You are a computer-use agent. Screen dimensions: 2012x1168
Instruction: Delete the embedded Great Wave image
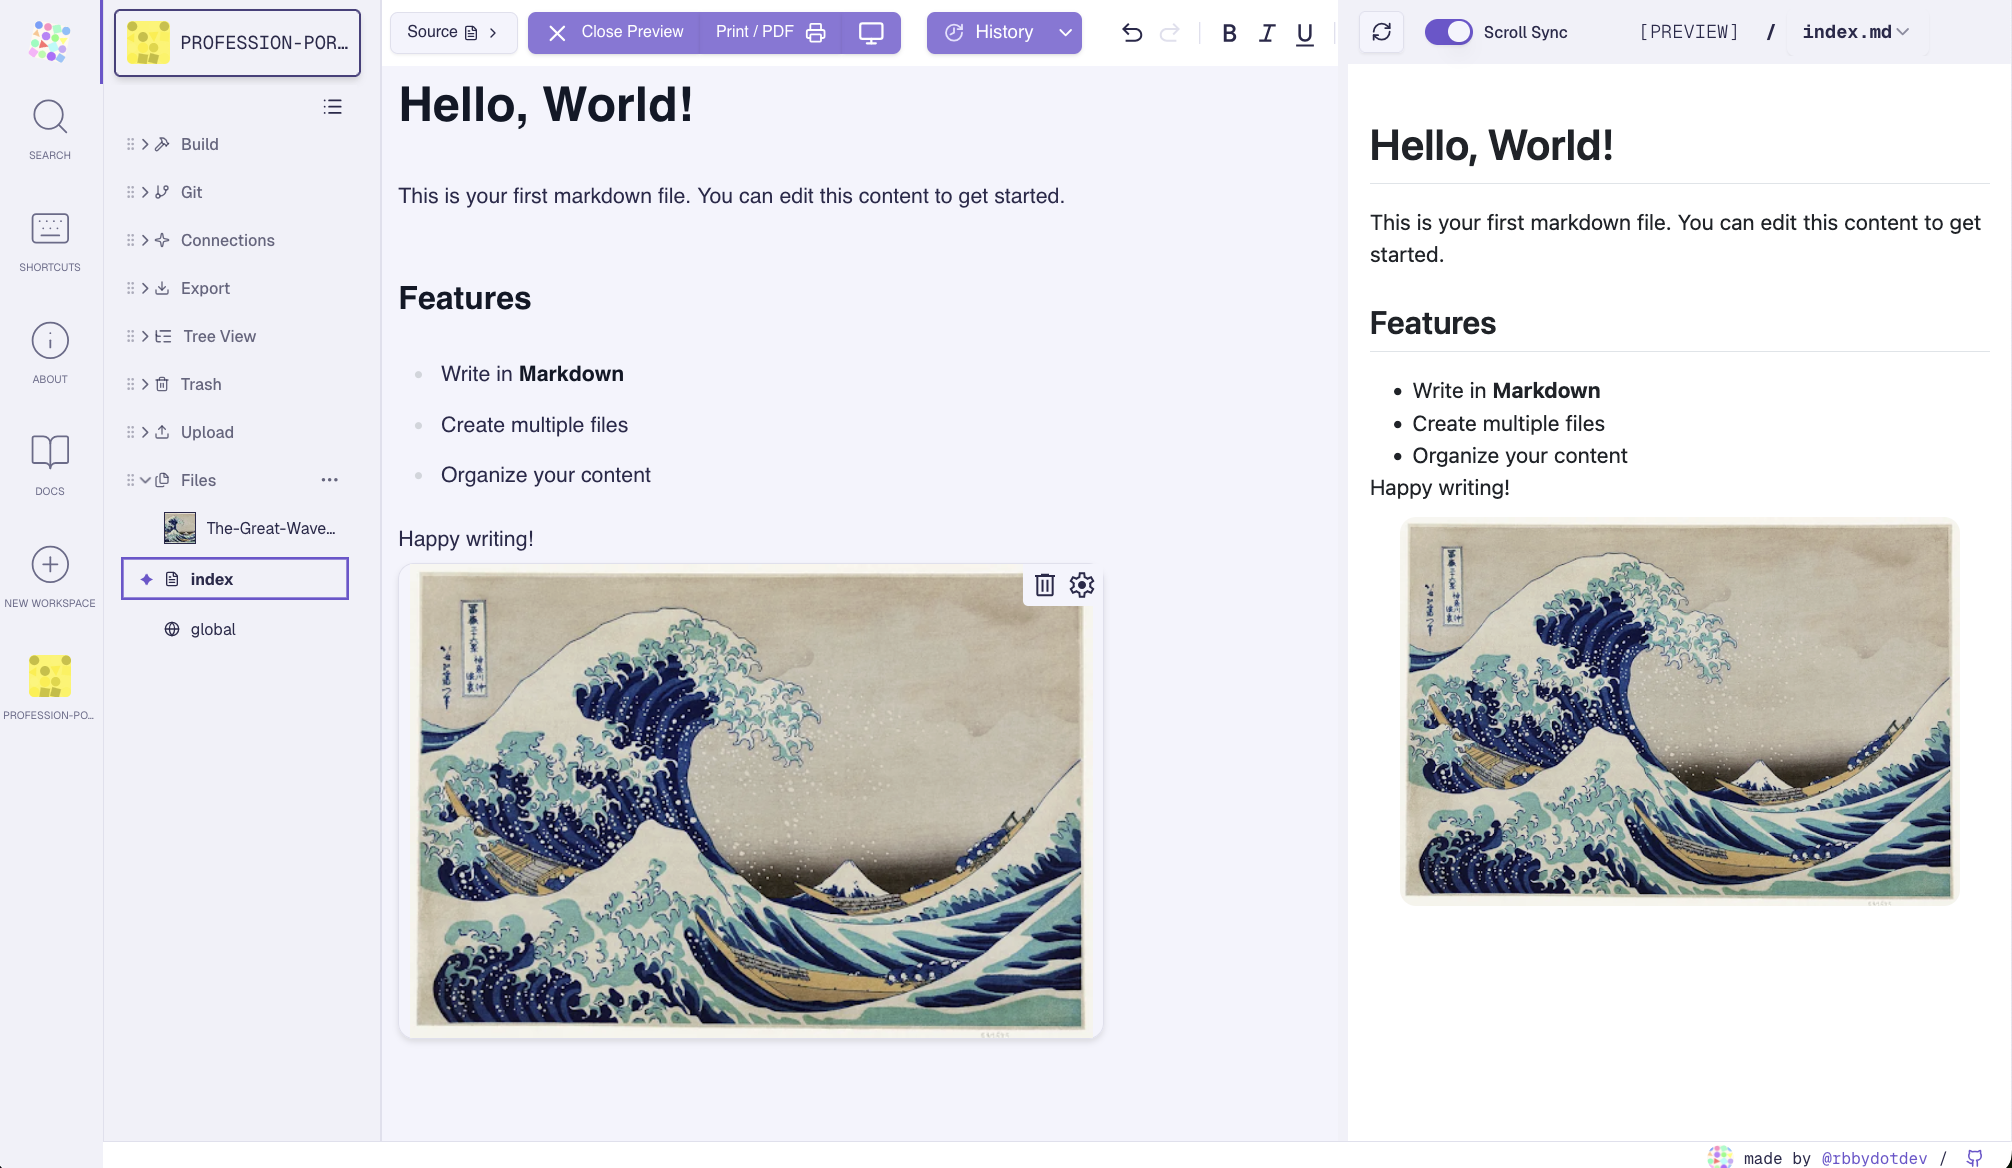1044,585
